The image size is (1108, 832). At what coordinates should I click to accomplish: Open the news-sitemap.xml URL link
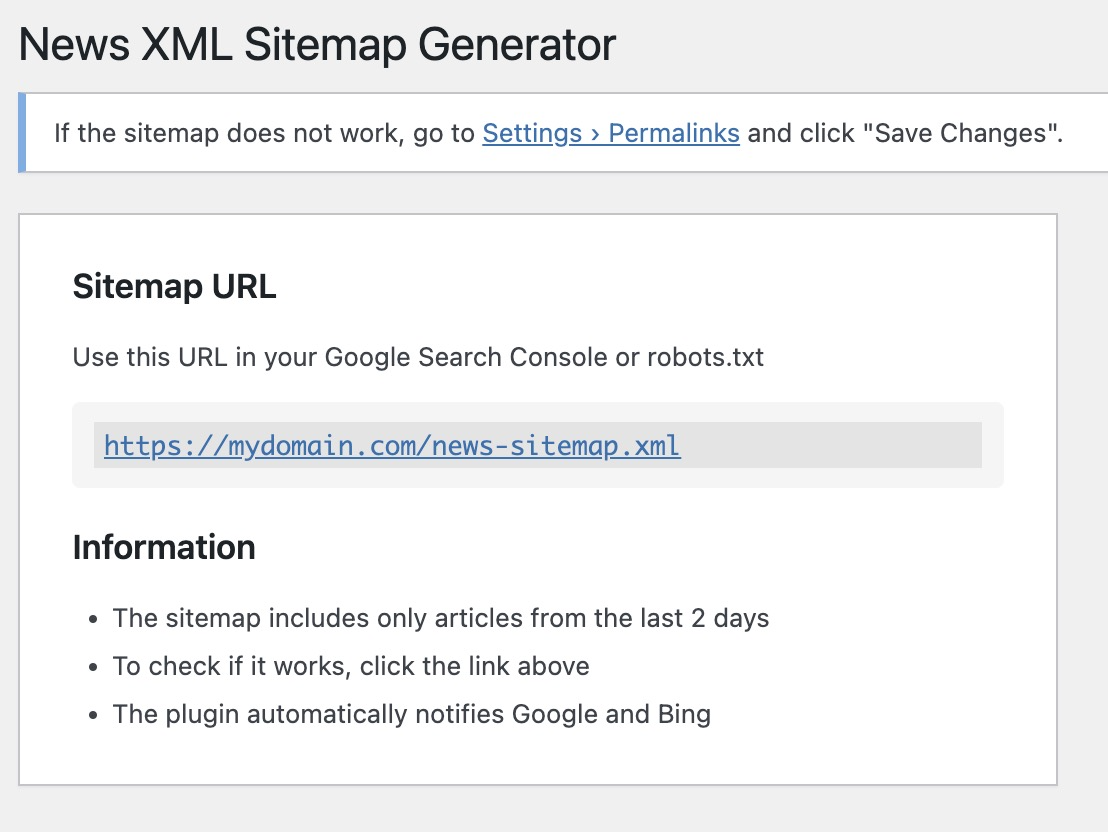[x=392, y=445]
